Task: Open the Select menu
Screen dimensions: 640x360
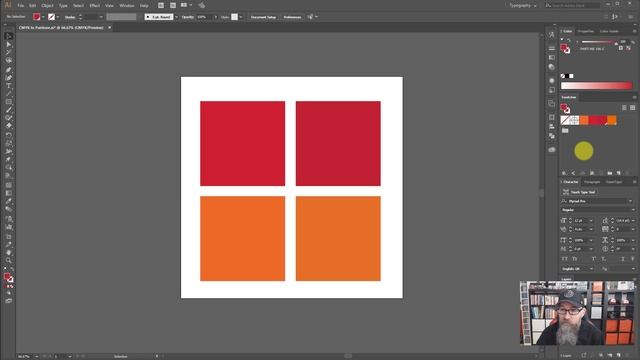Action: [78, 6]
